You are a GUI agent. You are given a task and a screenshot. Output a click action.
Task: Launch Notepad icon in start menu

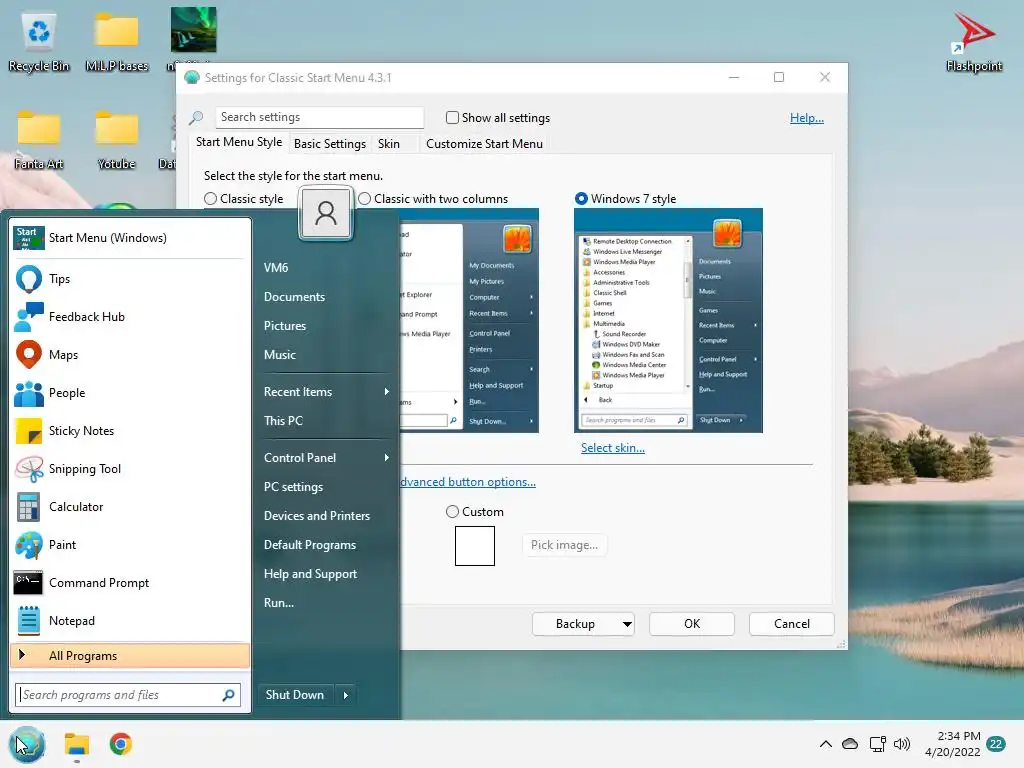click(x=29, y=620)
